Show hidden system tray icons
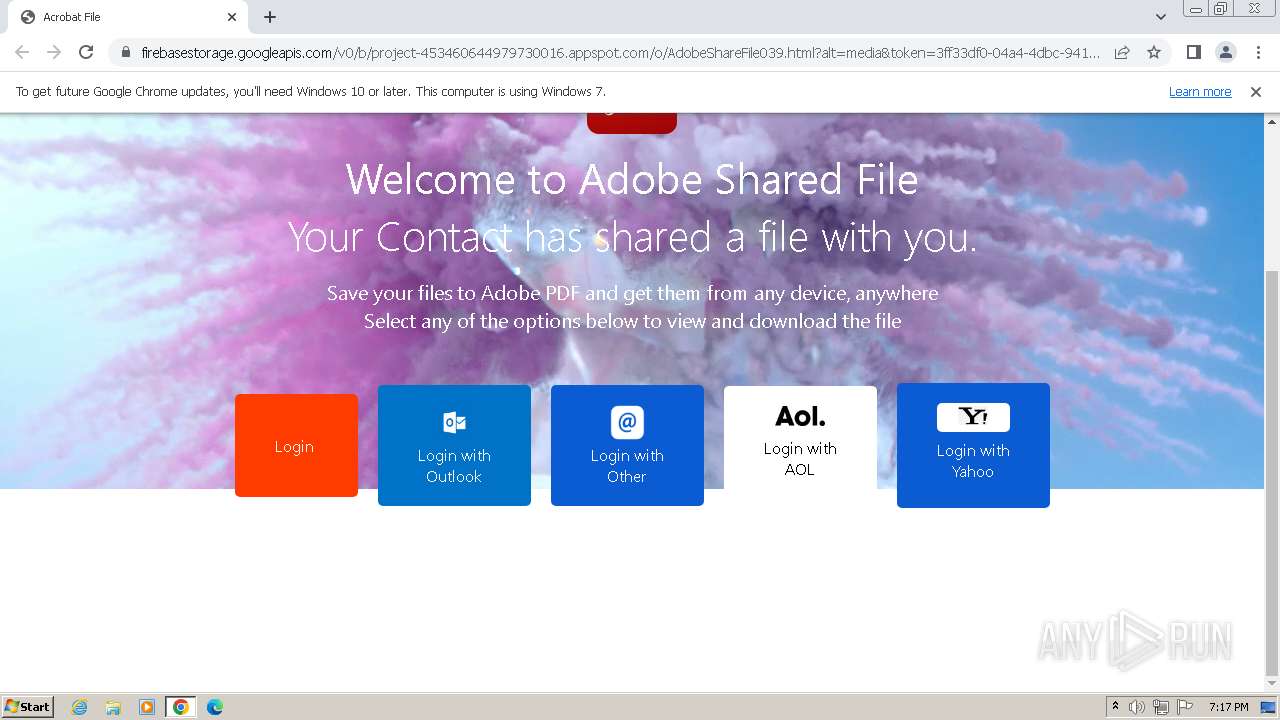The width and height of the screenshot is (1280, 720). click(1115, 707)
